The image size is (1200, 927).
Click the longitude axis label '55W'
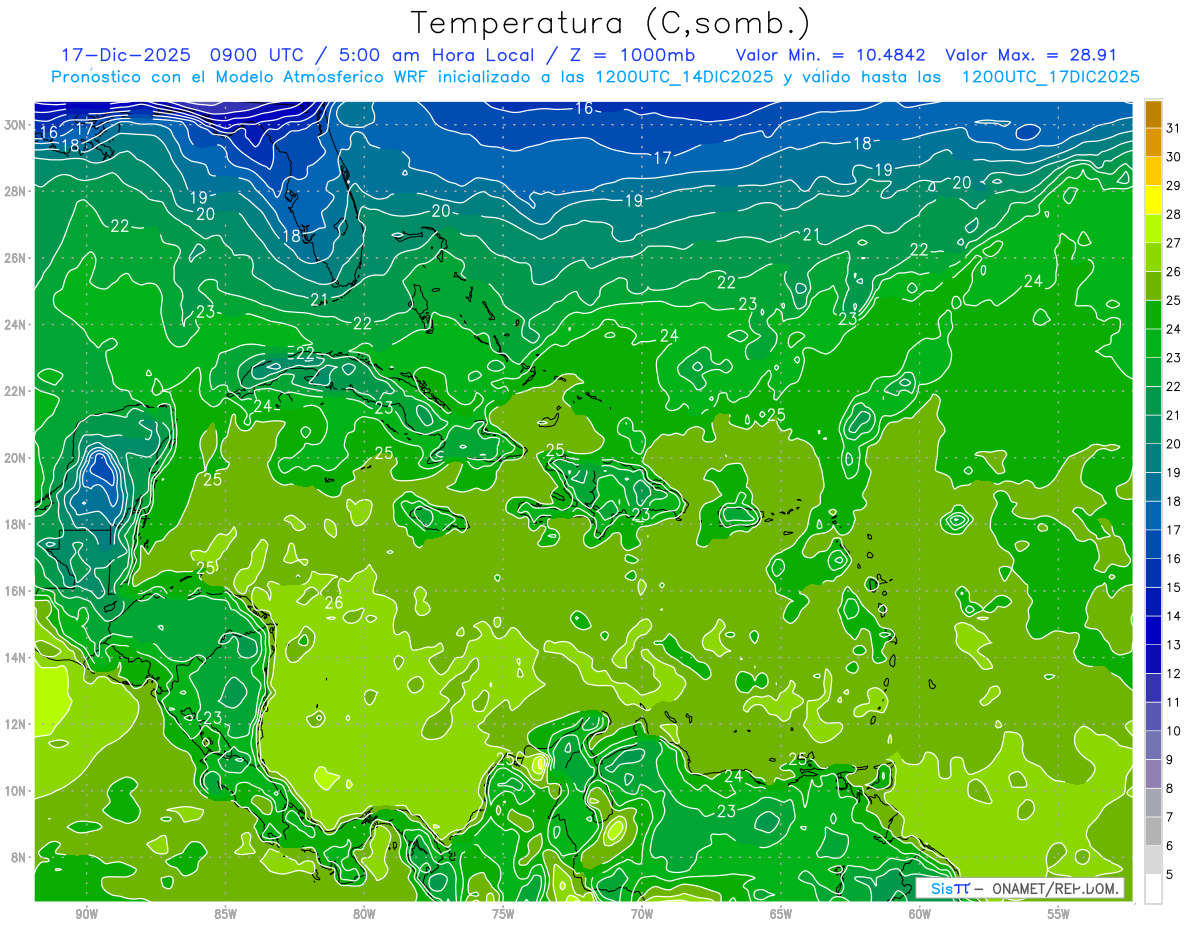click(x=1059, y=914)
